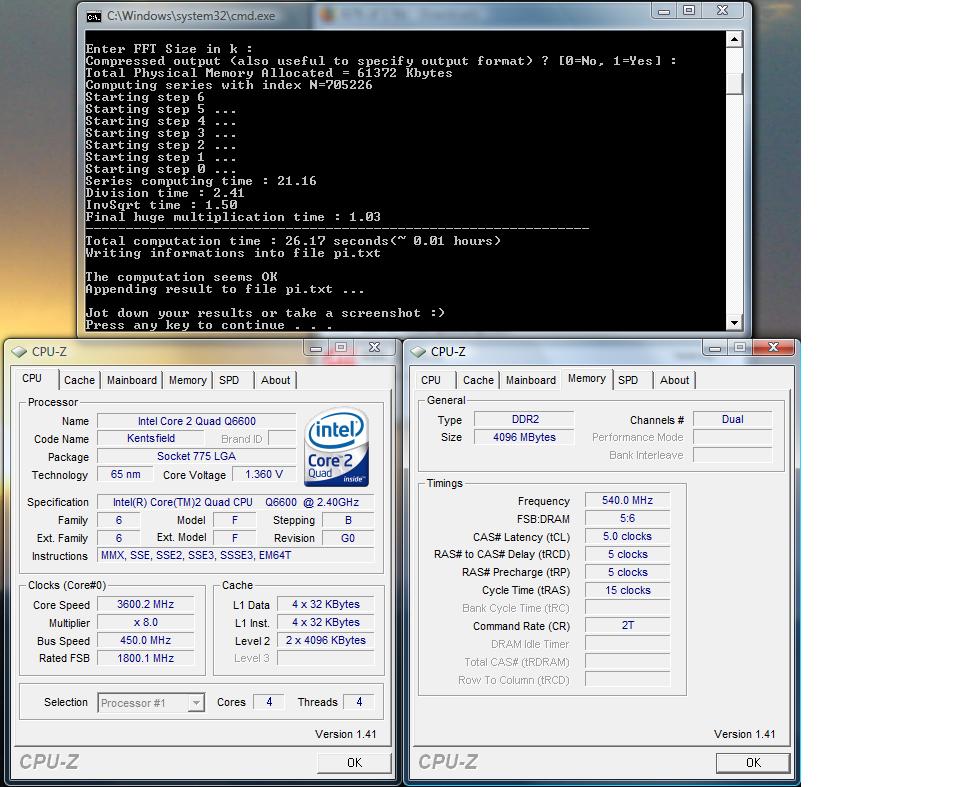Image resolution: width=960 pixels, height=787 pixels.
Task: Click the Revision value G0
Action: (x=348, y=538)
